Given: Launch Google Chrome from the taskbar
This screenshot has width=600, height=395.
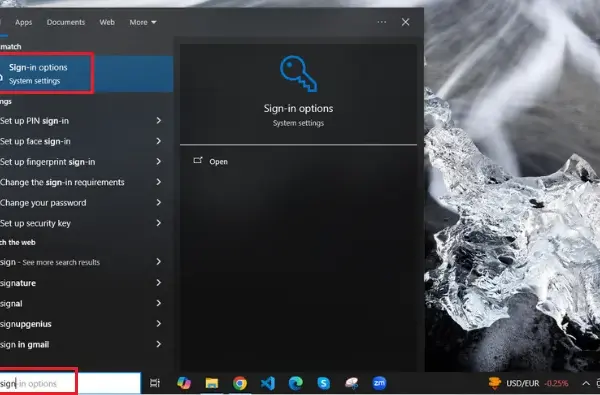Looking at the screenshot, I should (240, 383).
